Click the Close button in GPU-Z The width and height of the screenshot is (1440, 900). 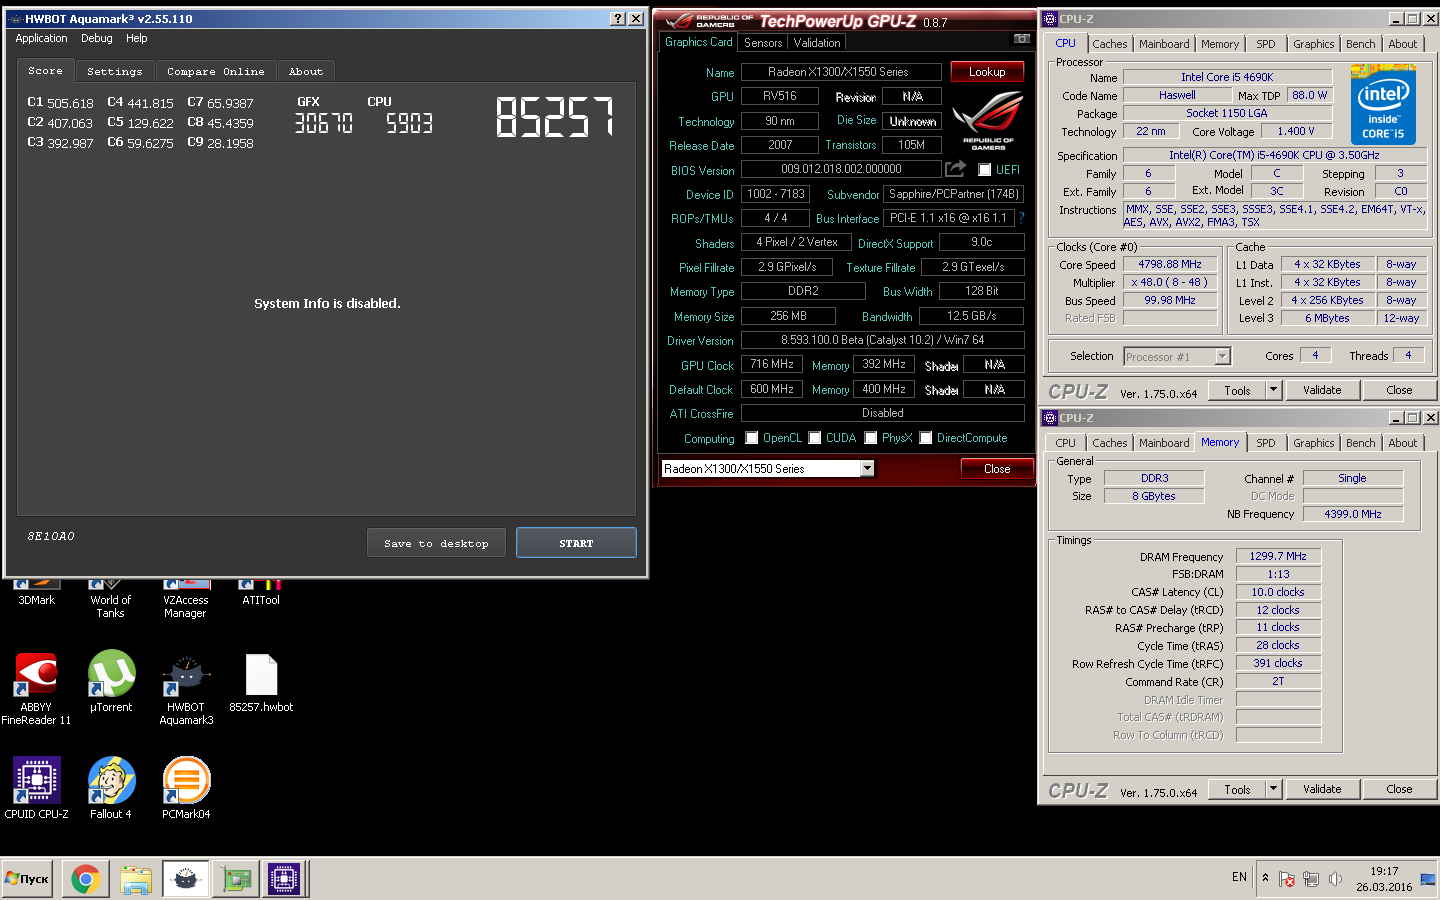point(997,468)
